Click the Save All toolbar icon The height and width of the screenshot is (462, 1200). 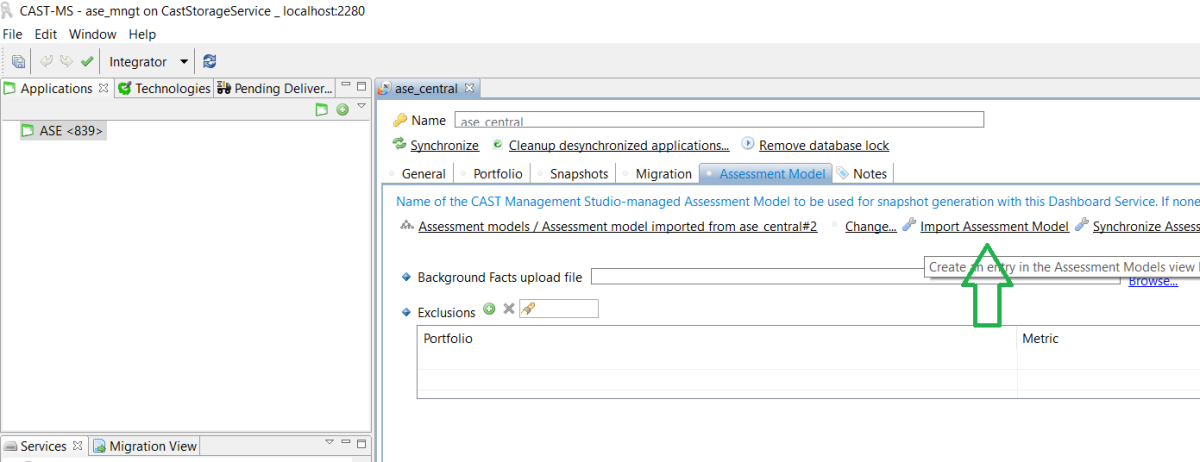(18, 61)
